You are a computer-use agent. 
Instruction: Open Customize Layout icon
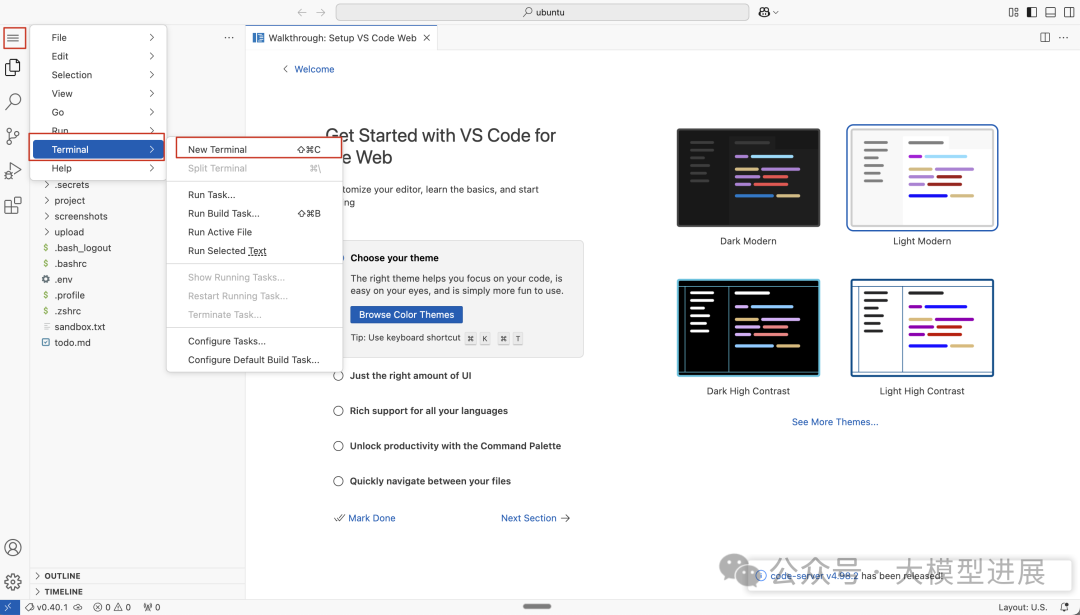click(x=1013, y=12)
